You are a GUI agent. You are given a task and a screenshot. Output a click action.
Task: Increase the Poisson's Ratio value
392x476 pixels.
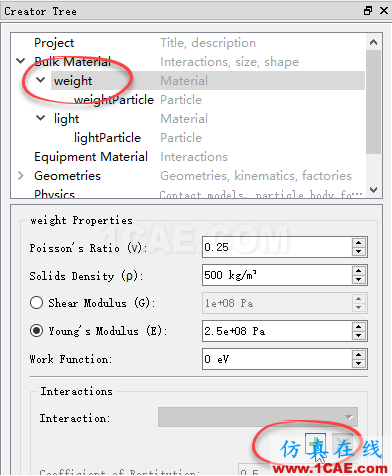coord(359,243)
